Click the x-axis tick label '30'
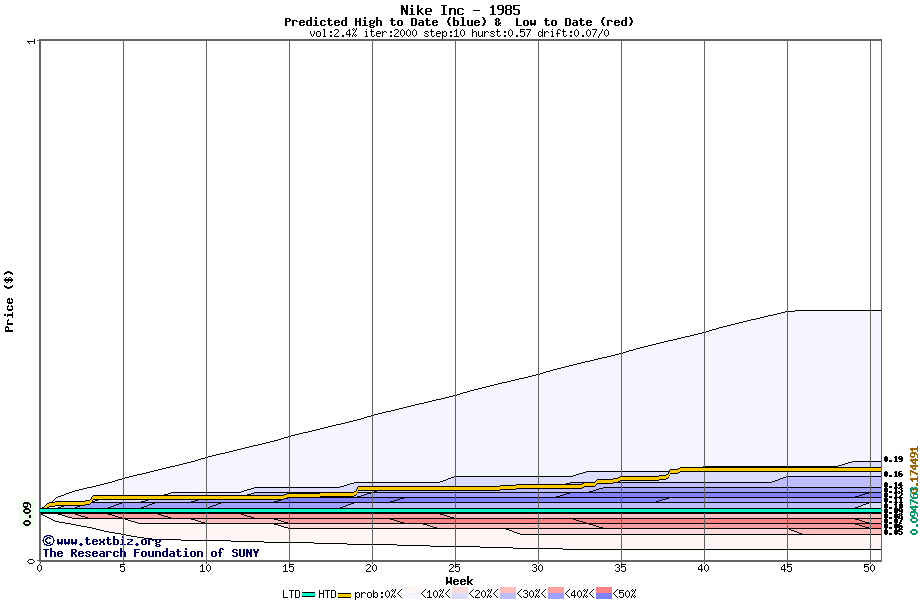 [537, 568]
